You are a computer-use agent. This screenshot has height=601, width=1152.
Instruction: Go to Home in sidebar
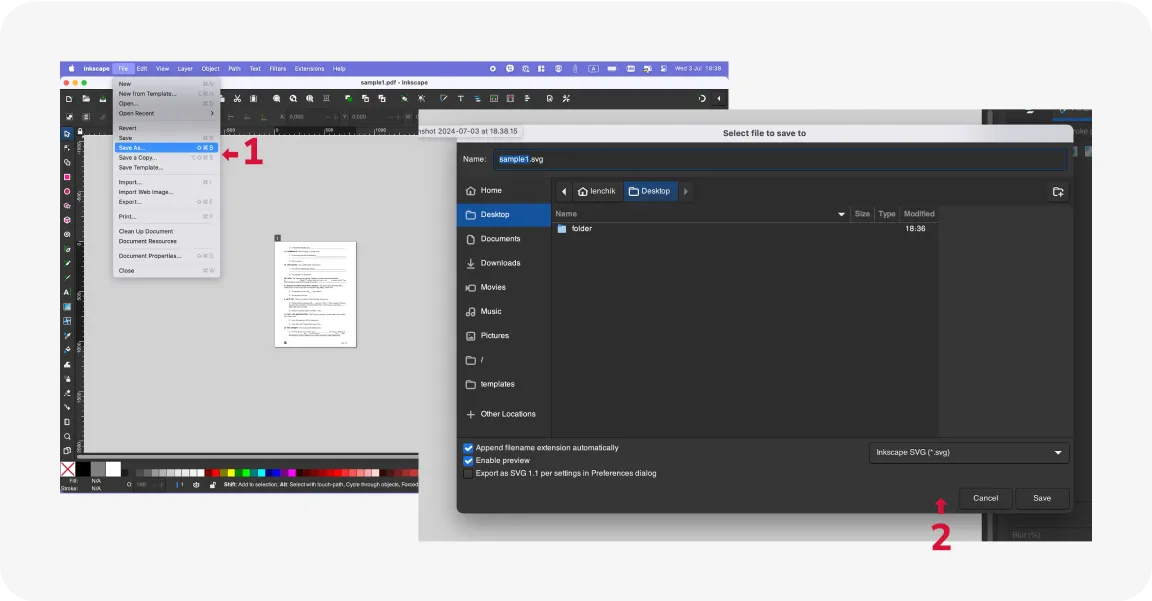pos(503,190)
